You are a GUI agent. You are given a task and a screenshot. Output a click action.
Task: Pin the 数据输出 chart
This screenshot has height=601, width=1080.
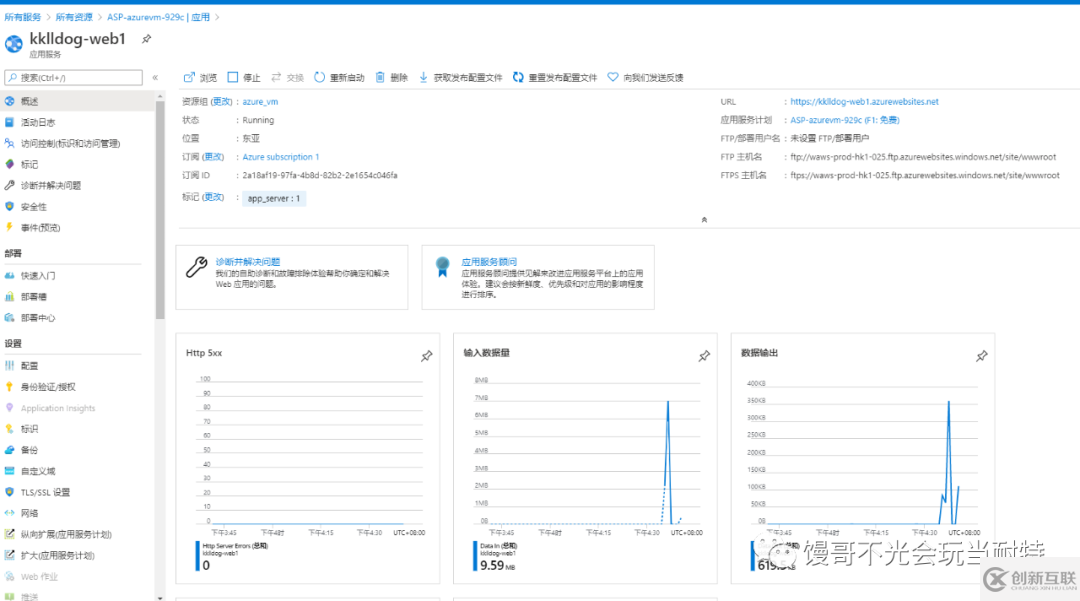click(x=981, y=355)
